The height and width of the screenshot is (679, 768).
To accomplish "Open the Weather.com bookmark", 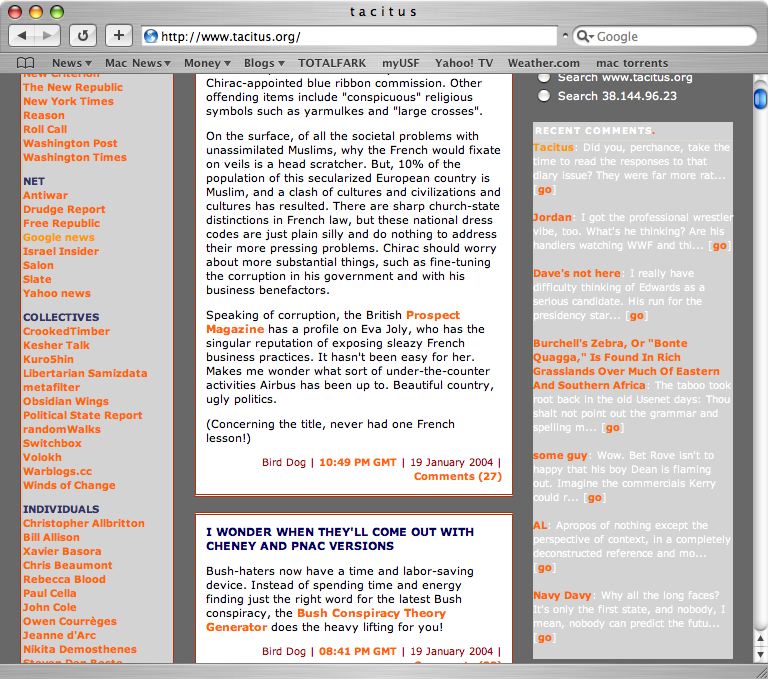I will coord(543,63).
